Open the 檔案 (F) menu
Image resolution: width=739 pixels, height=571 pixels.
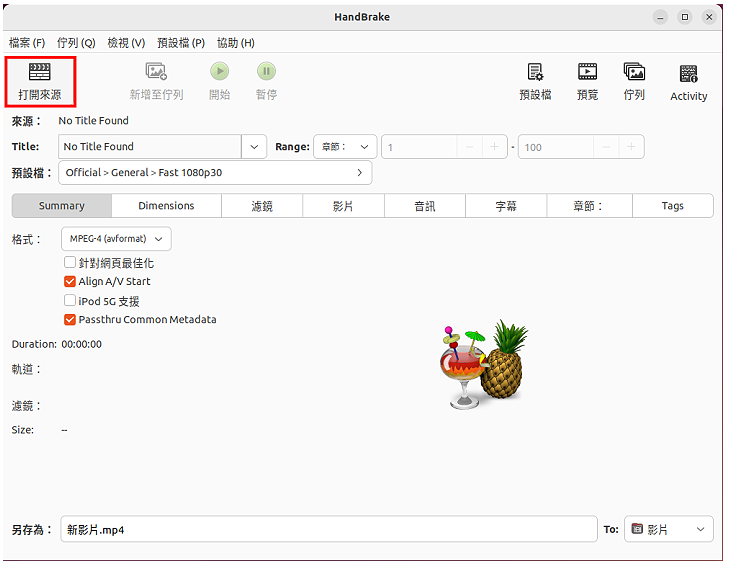[x=27, y=43]
